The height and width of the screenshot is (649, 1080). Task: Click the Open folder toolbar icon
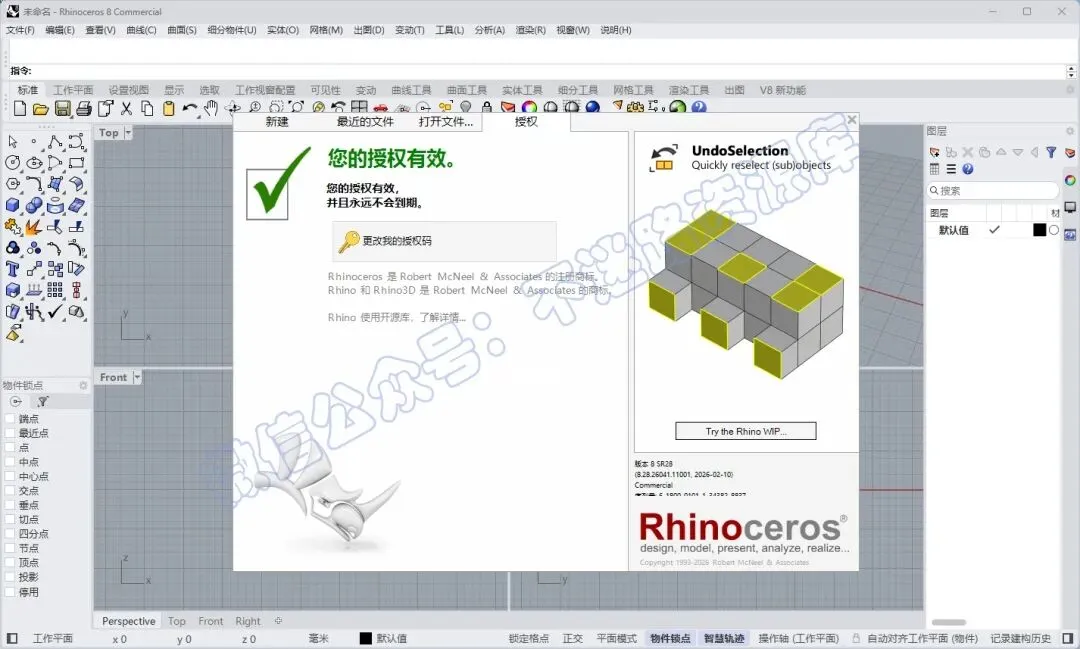pyautogui.click(x=41, y=108)
